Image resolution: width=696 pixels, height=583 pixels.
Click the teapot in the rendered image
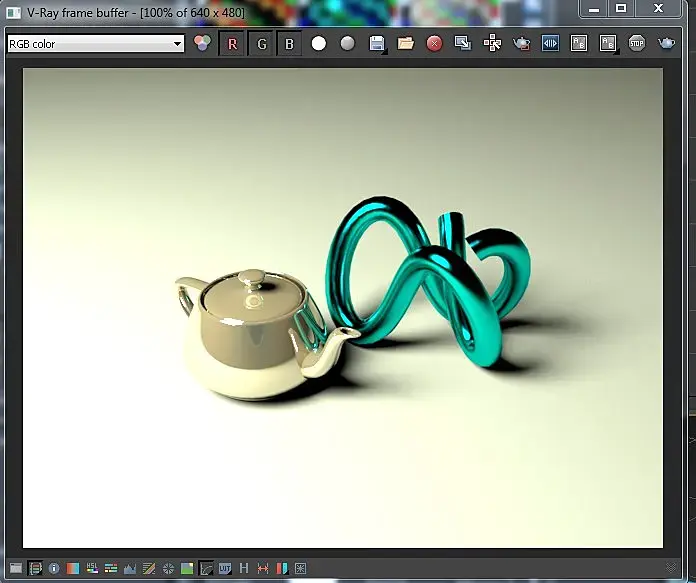pos(262,333)
